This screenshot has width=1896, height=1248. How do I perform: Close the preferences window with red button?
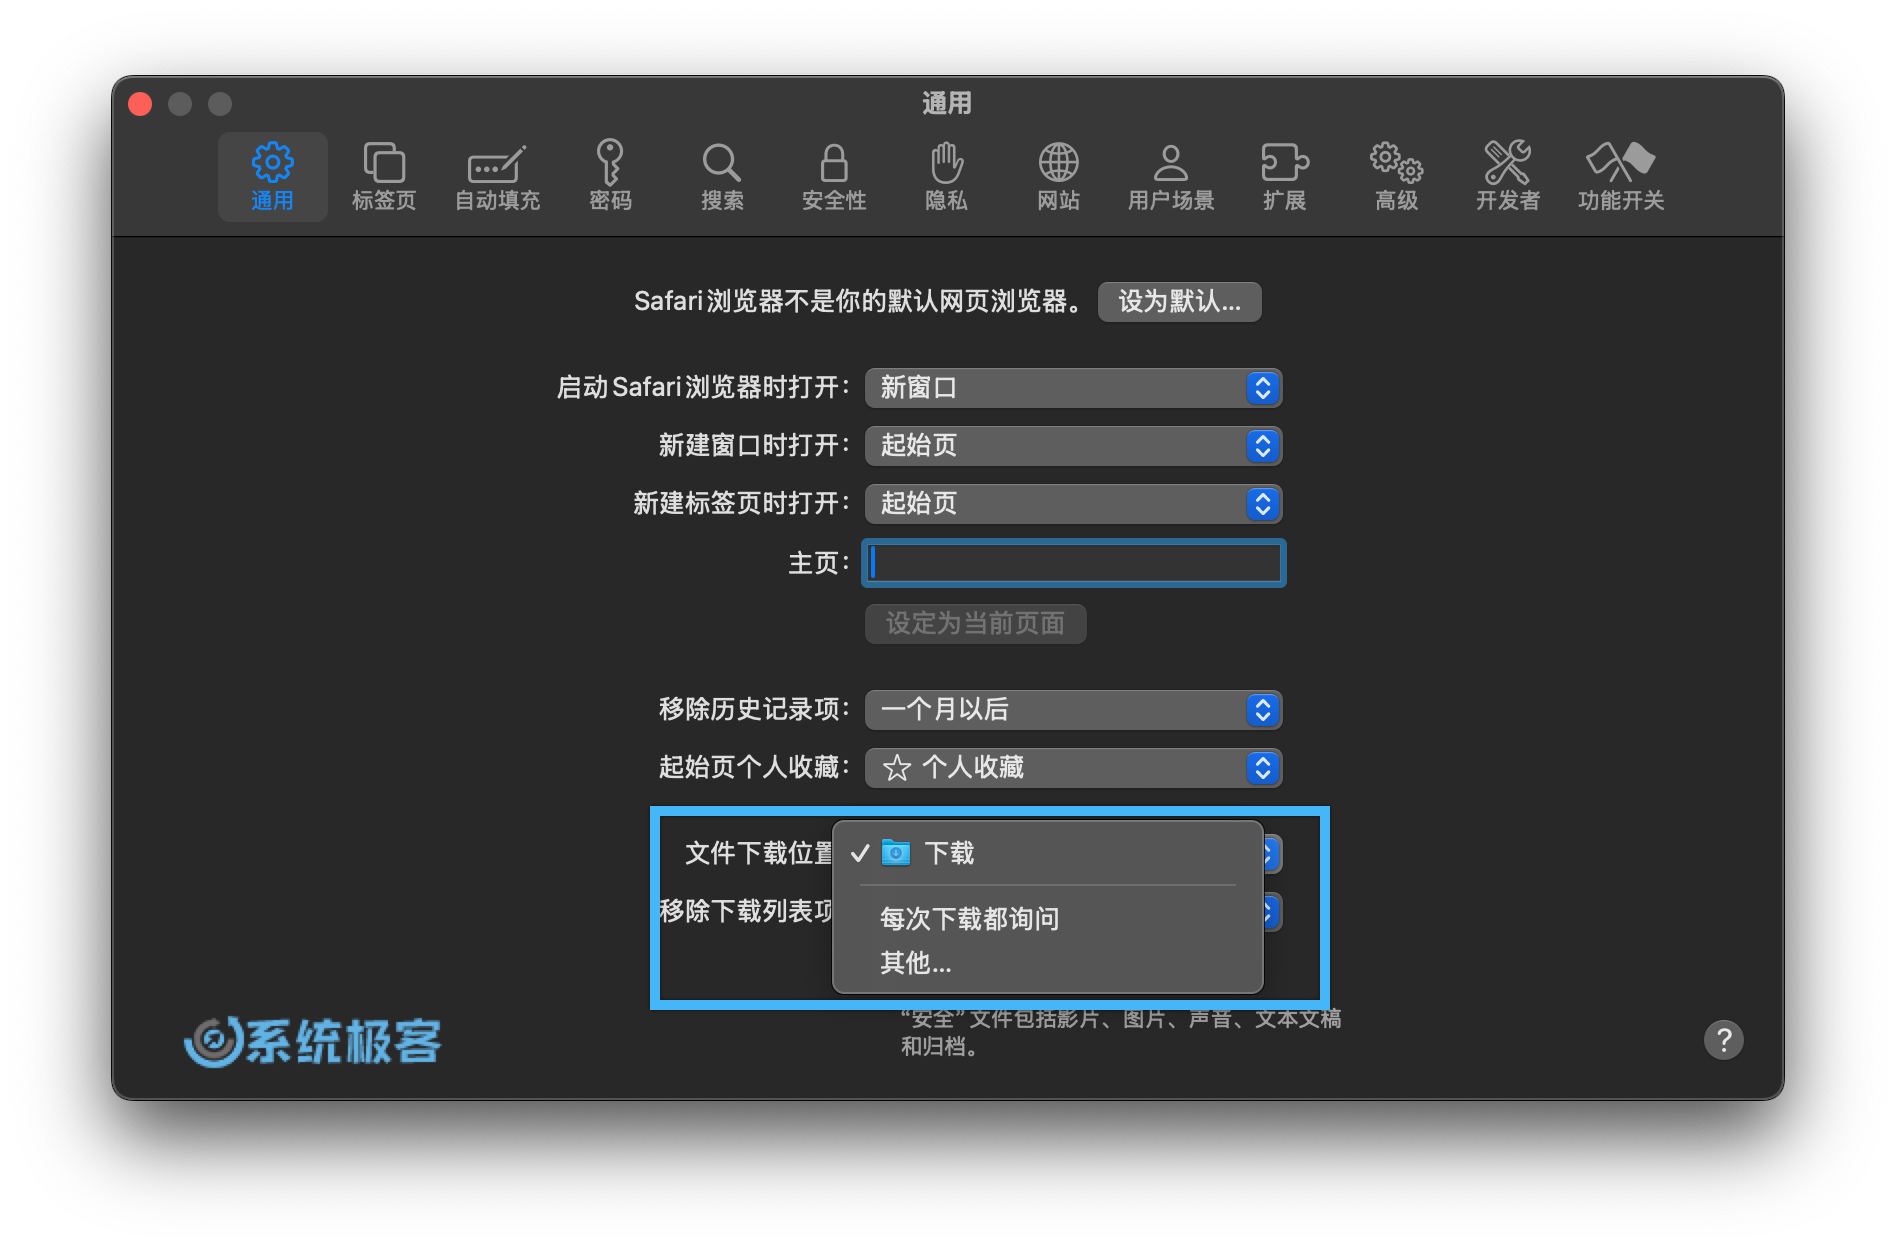[x=140, y=104]
